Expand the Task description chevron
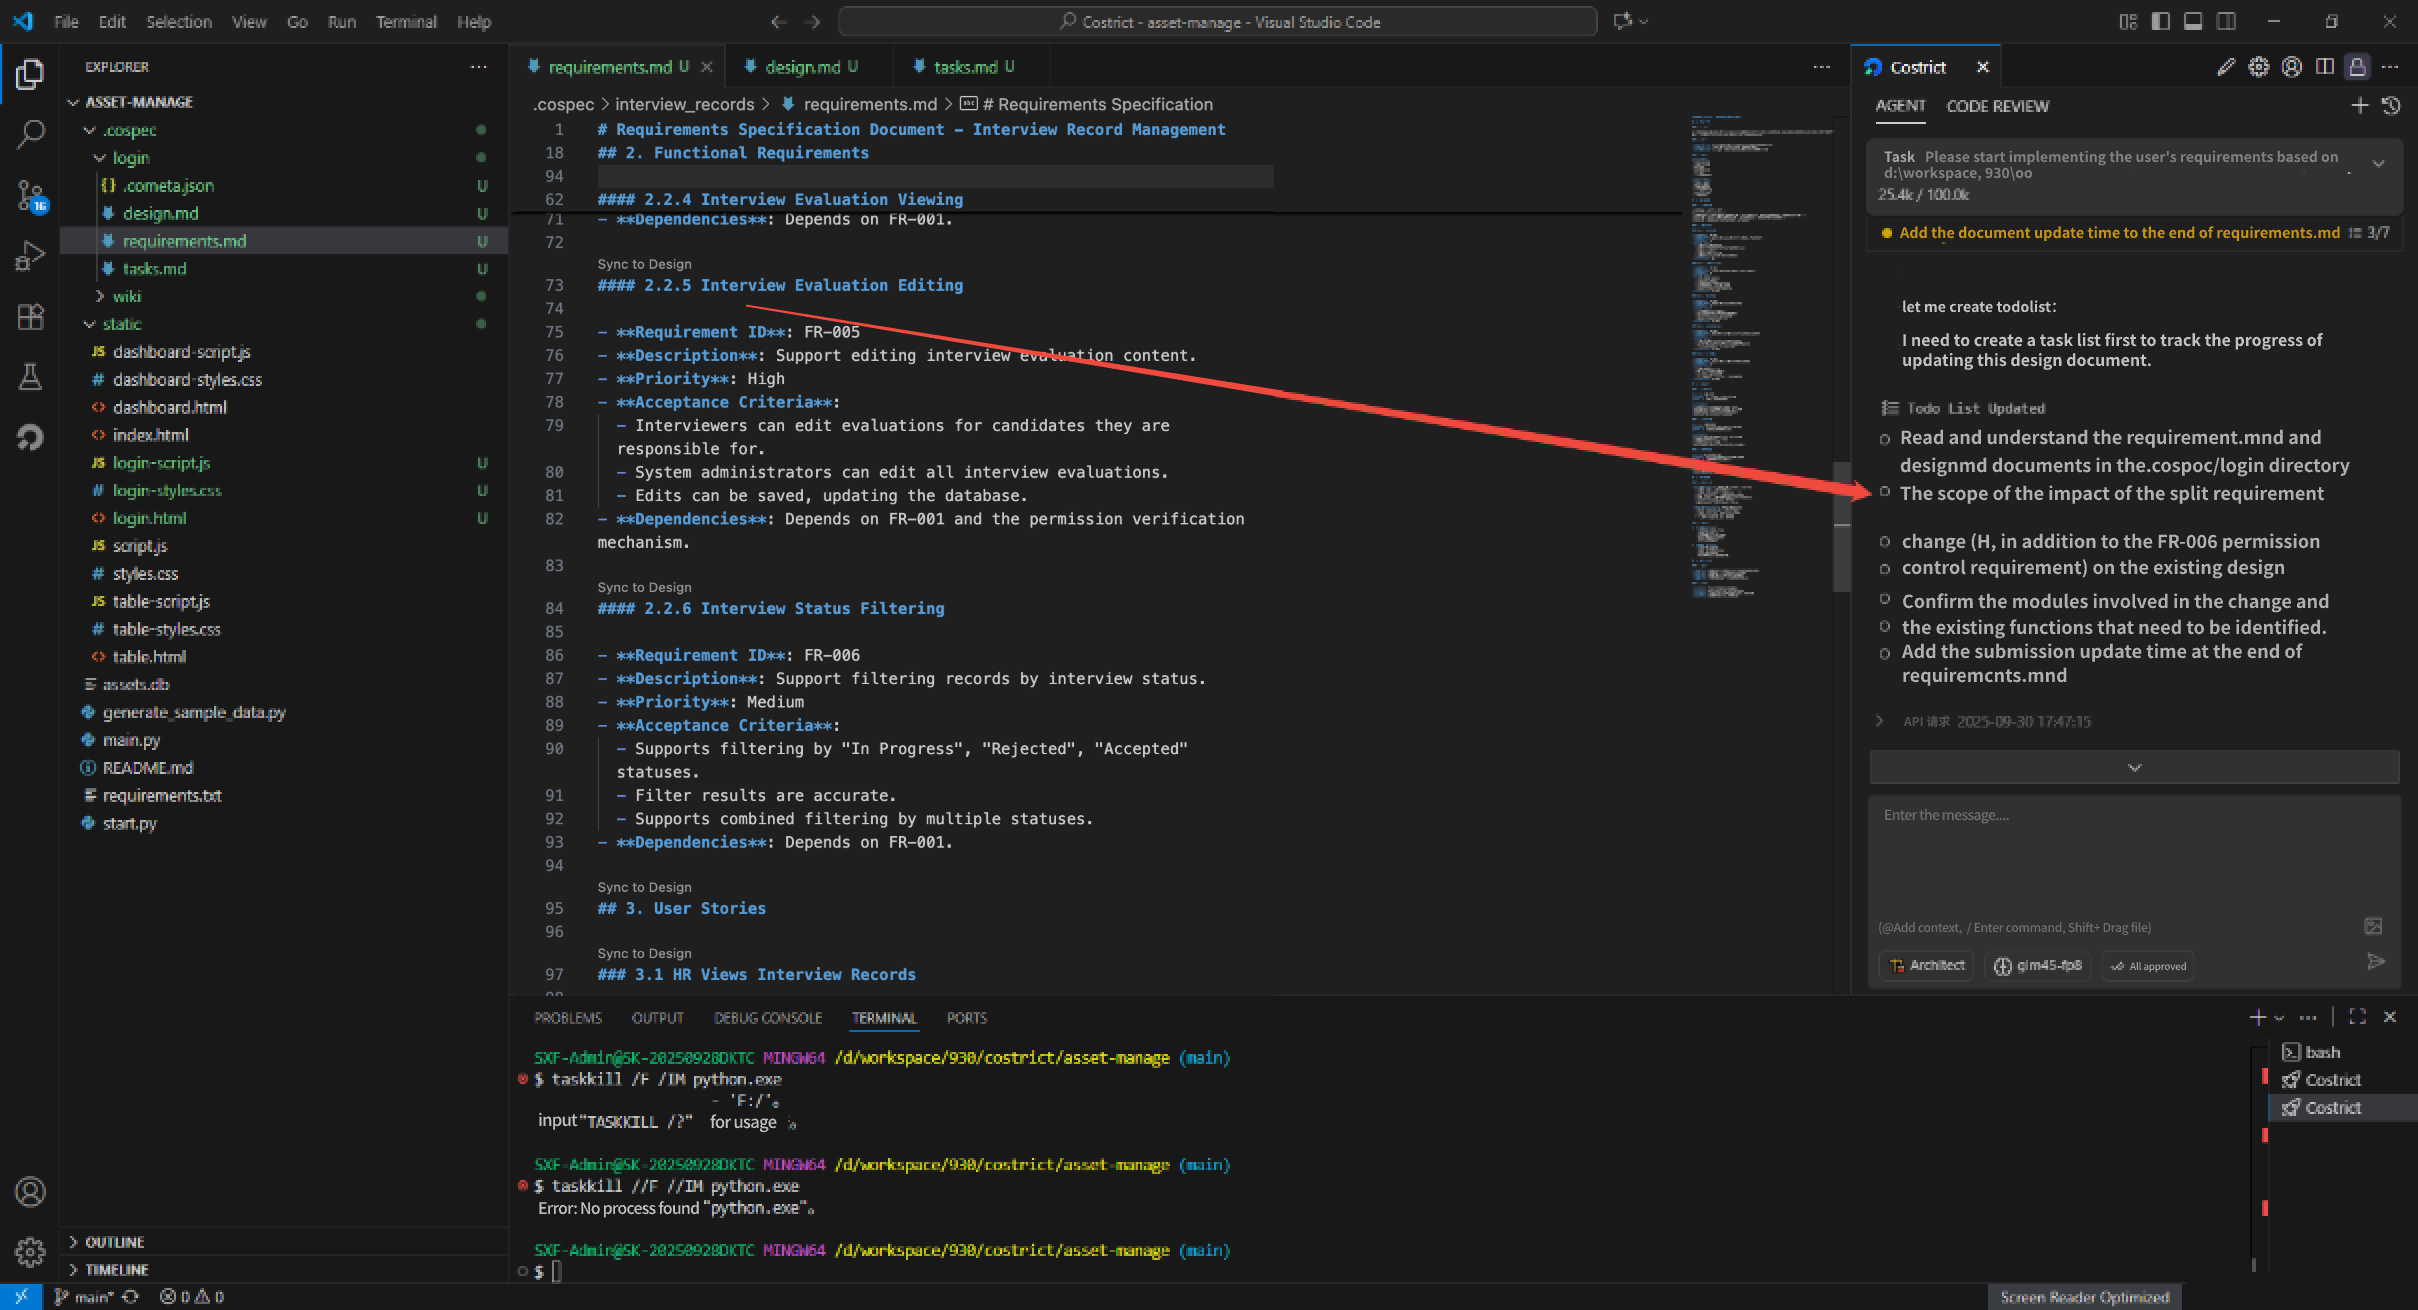 (2379, 163)
